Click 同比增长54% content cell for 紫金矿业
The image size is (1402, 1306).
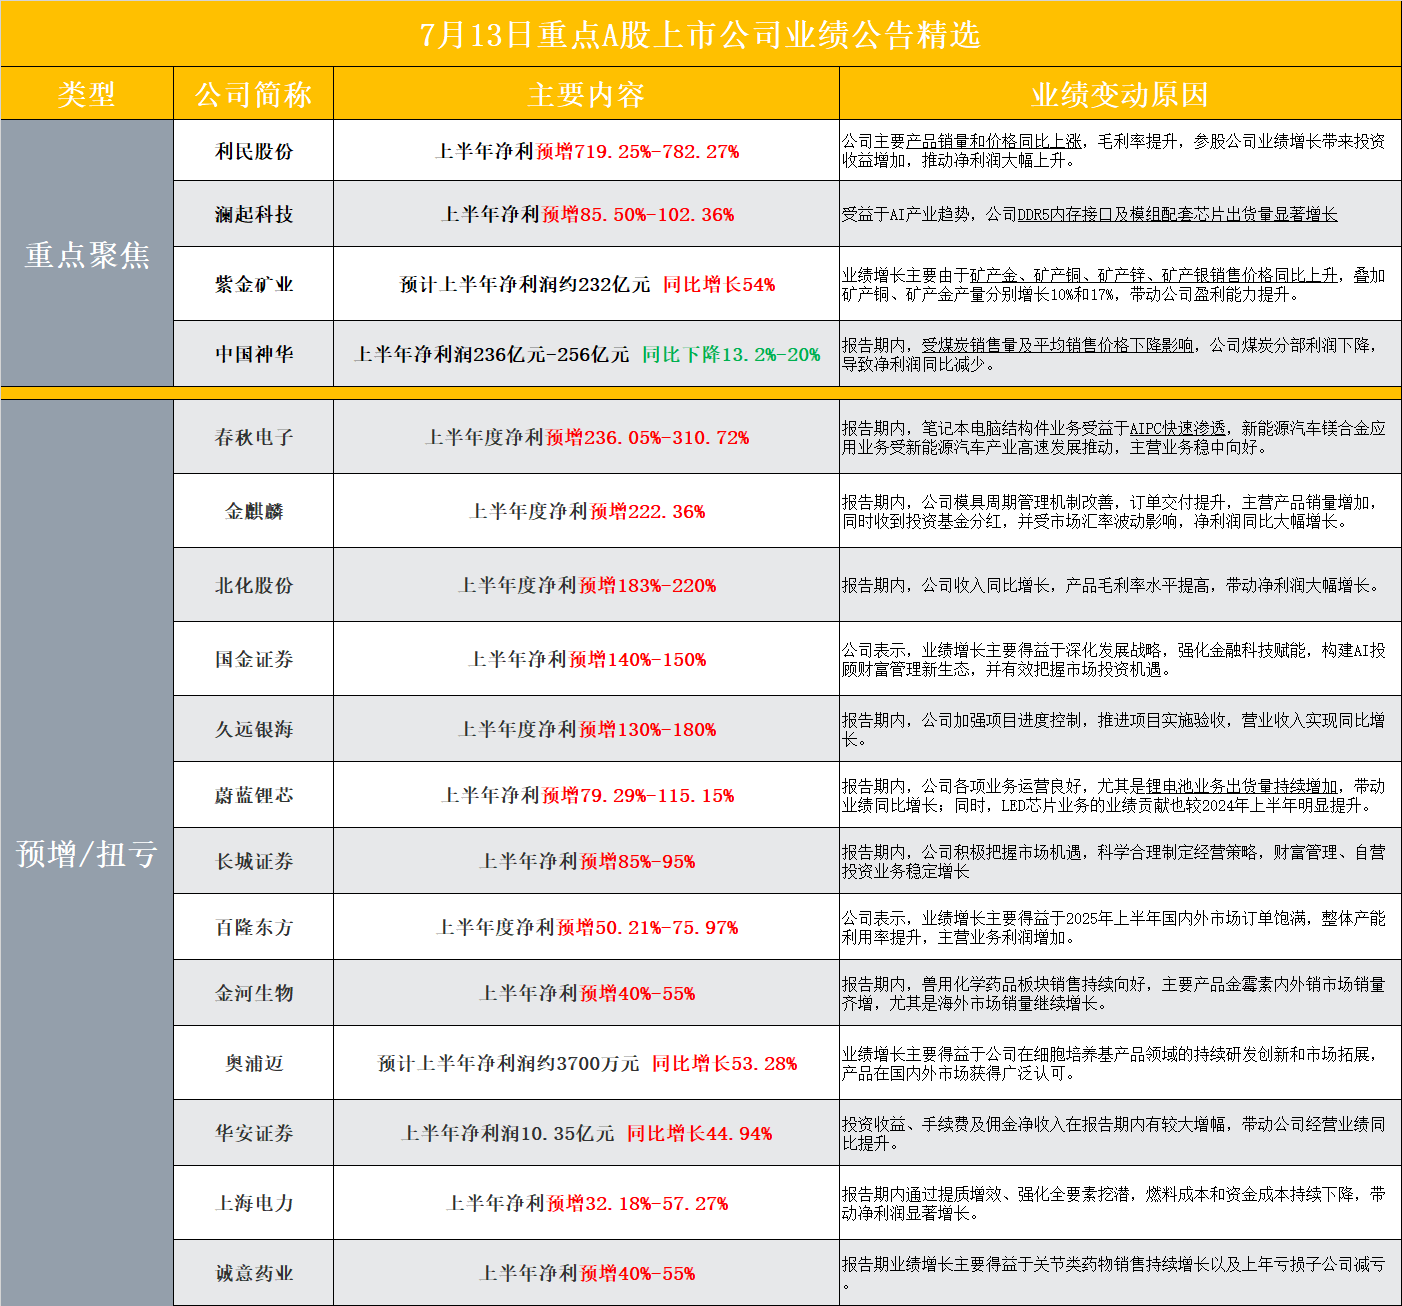[x=586, y=284]
